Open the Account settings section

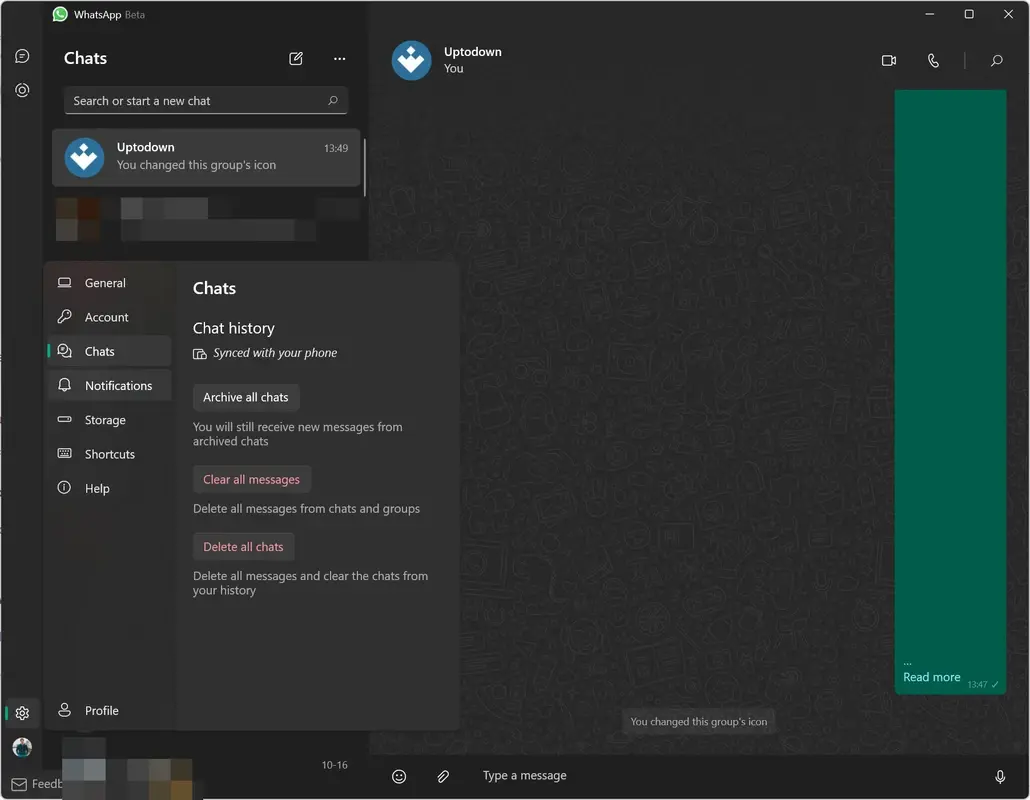(x=104, y=317)
